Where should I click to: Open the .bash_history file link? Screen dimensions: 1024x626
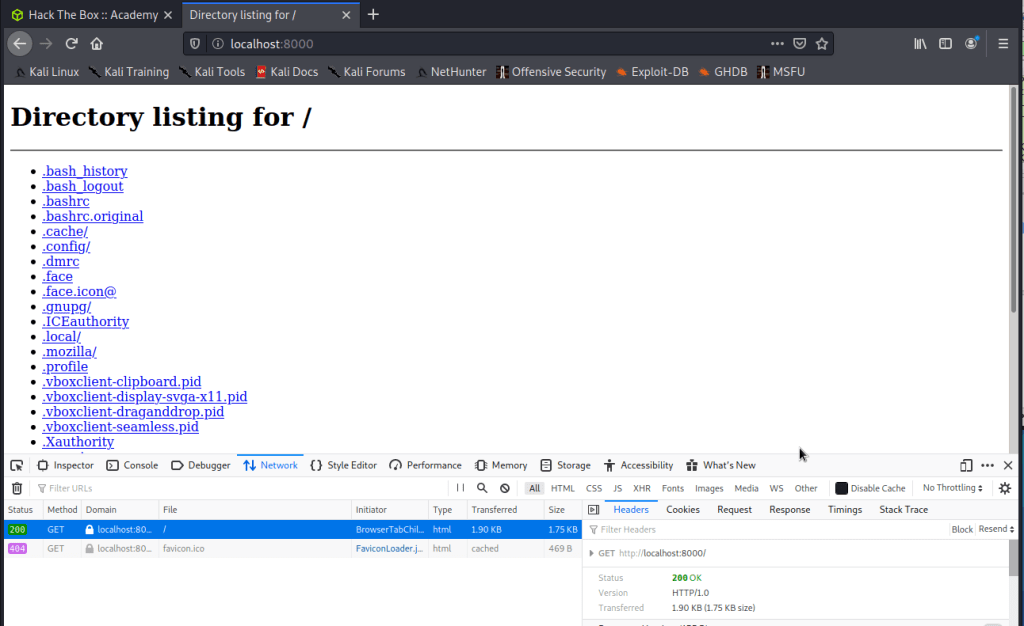pyautogui.click(x=85, y=171)
